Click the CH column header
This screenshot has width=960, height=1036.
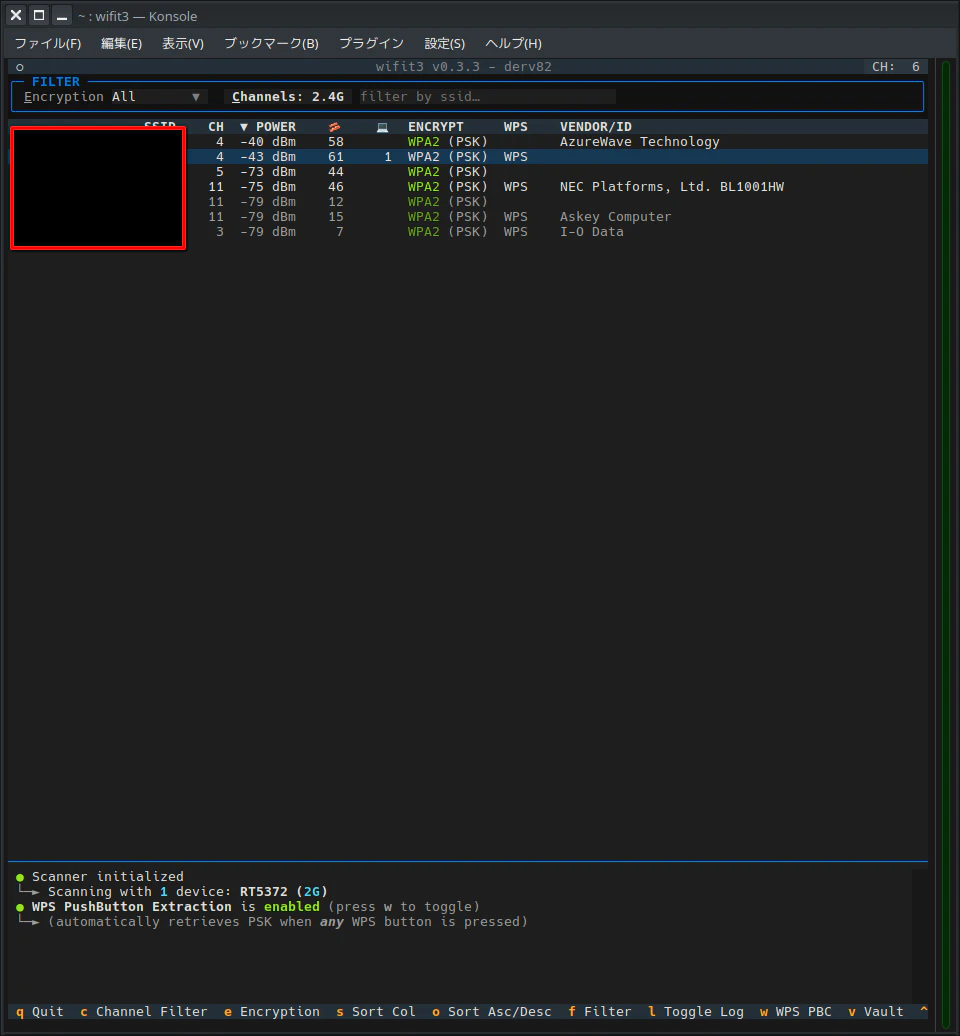(x=216, y=127)
